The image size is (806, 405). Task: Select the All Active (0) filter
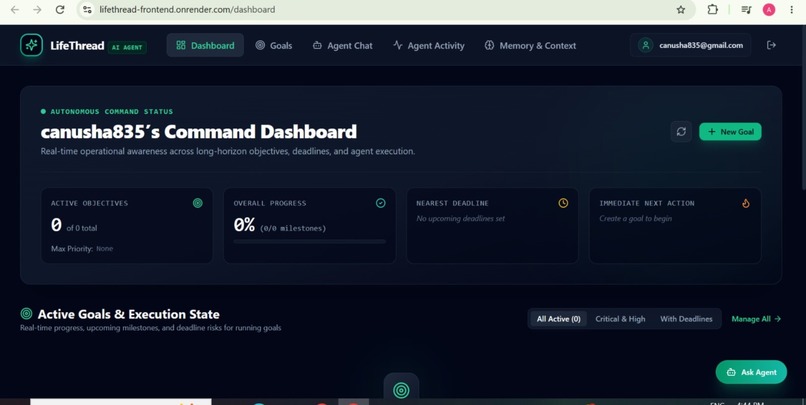[558, 319]
